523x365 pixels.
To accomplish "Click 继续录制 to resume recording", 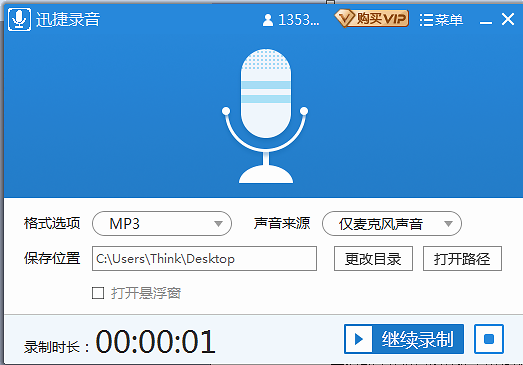I will [x=404, y=339].
